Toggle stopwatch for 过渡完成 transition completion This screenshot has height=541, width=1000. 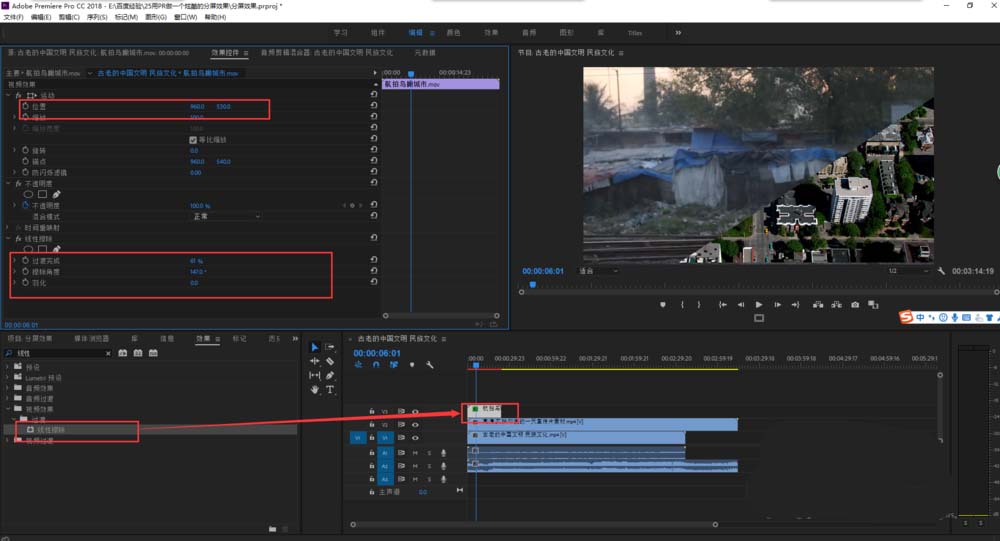tap(26, 261)
